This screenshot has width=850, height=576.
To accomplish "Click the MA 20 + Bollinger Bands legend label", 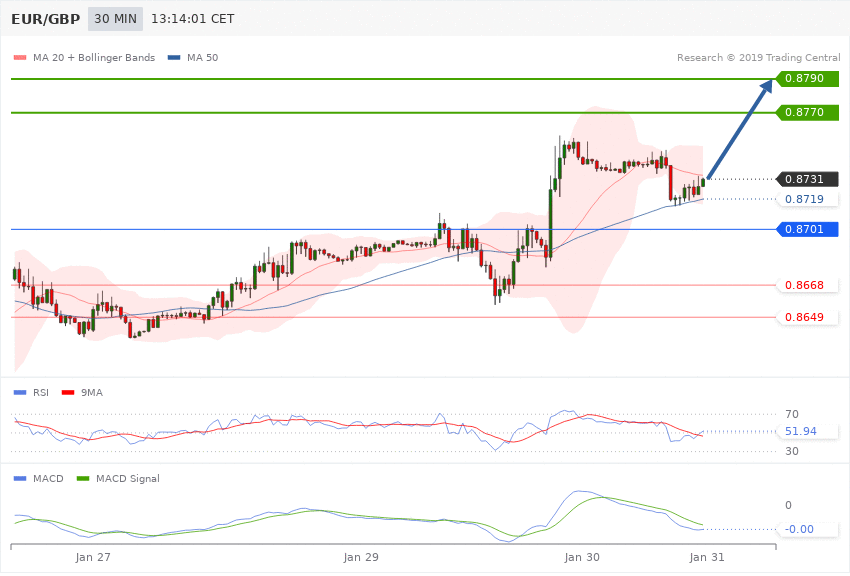I will click(x=94, y=57).
